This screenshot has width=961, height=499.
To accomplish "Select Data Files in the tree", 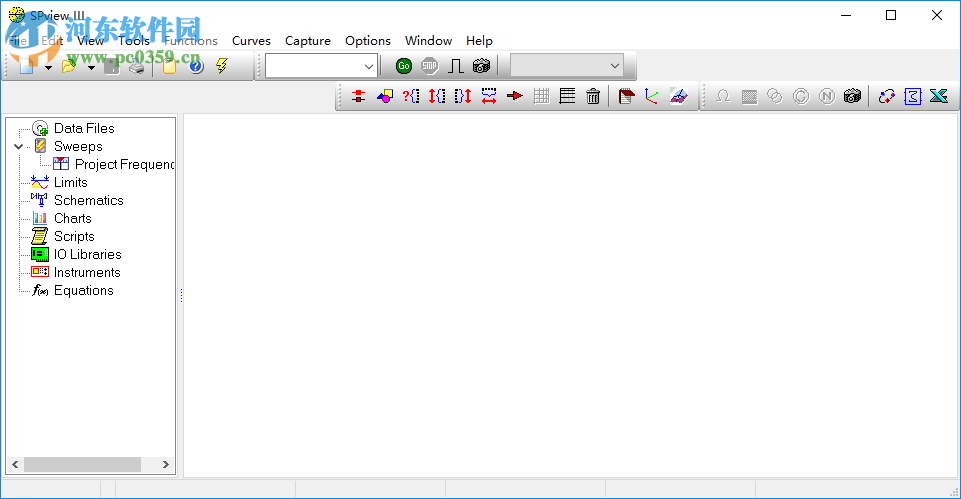I will pyautogui.click(x=84, y=128).
